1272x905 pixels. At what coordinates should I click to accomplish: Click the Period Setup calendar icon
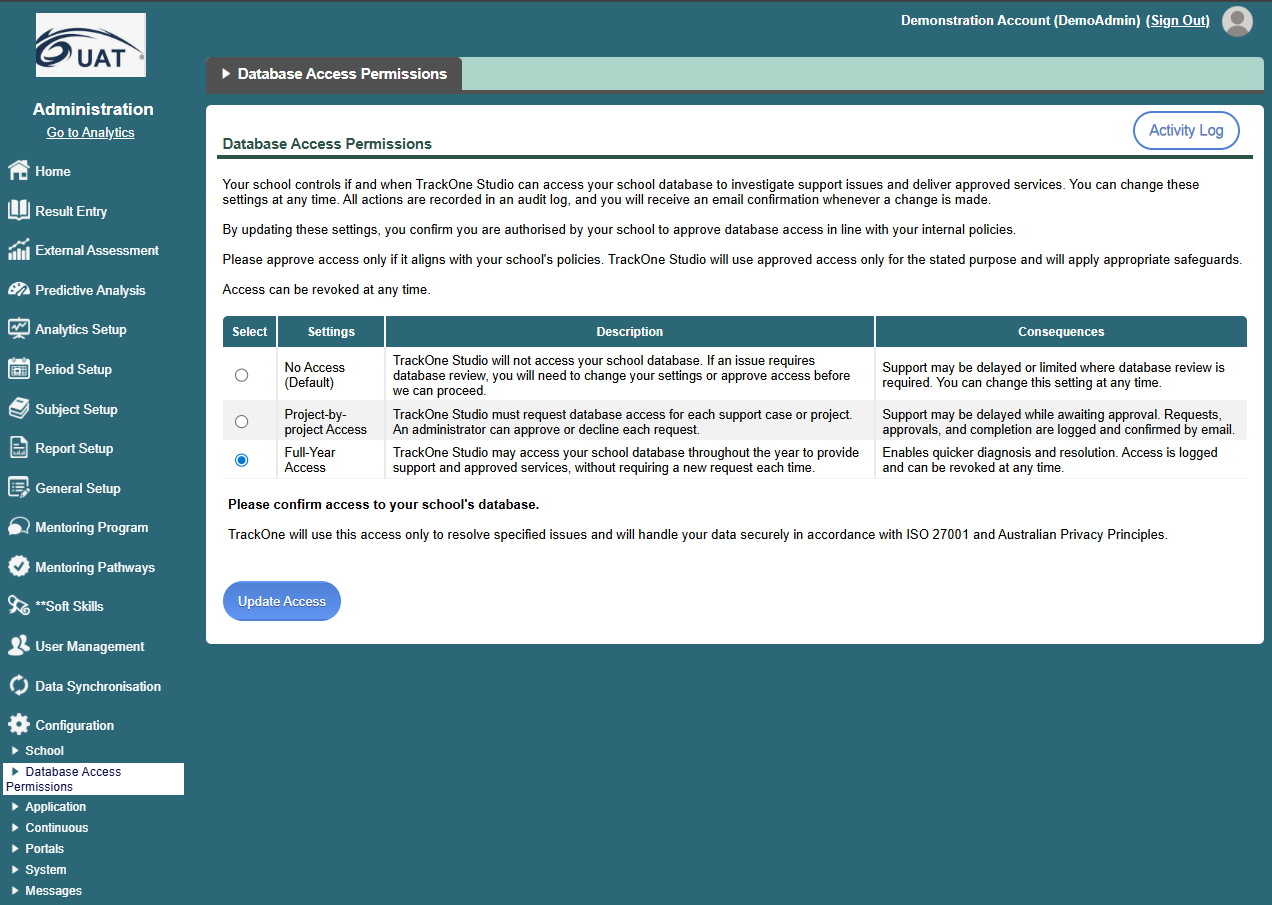[x=18, y=369]
